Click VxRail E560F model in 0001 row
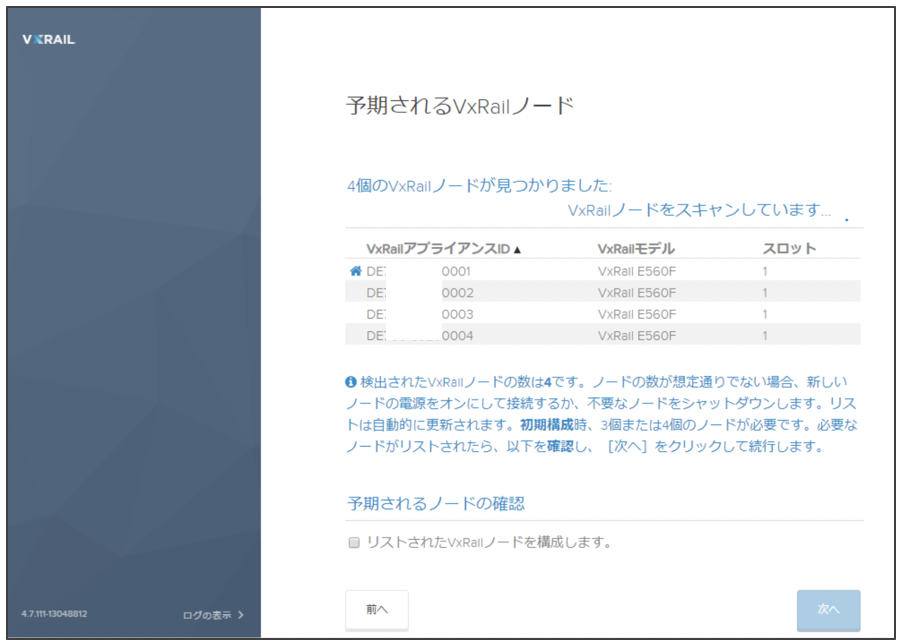 point(637,271)
